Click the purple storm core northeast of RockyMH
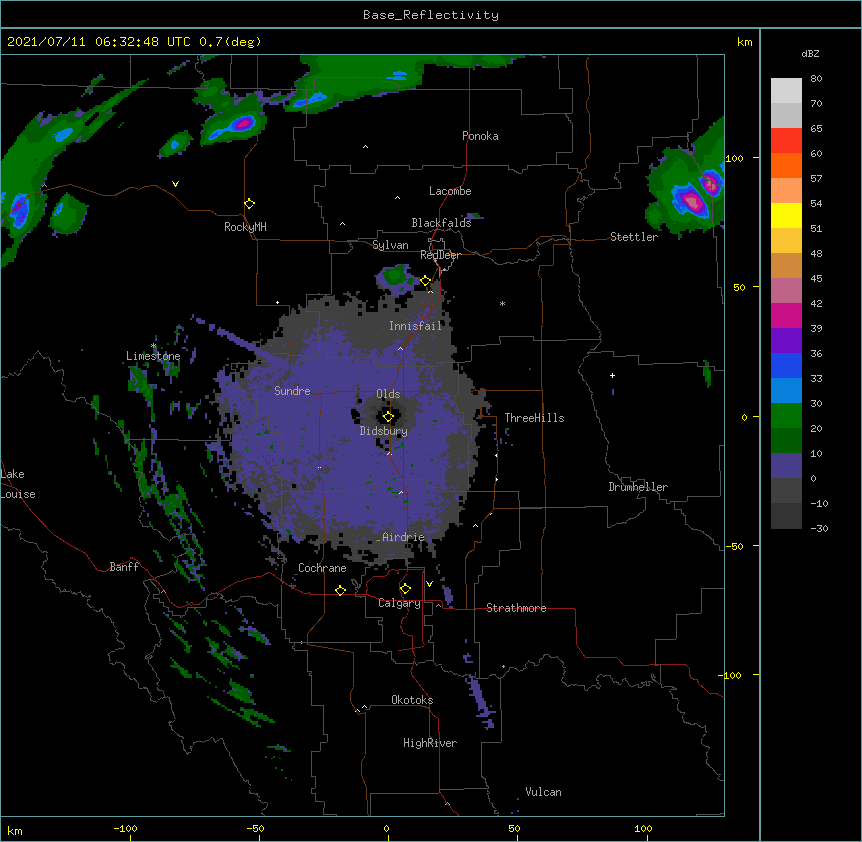 click(x=242, y=123)
